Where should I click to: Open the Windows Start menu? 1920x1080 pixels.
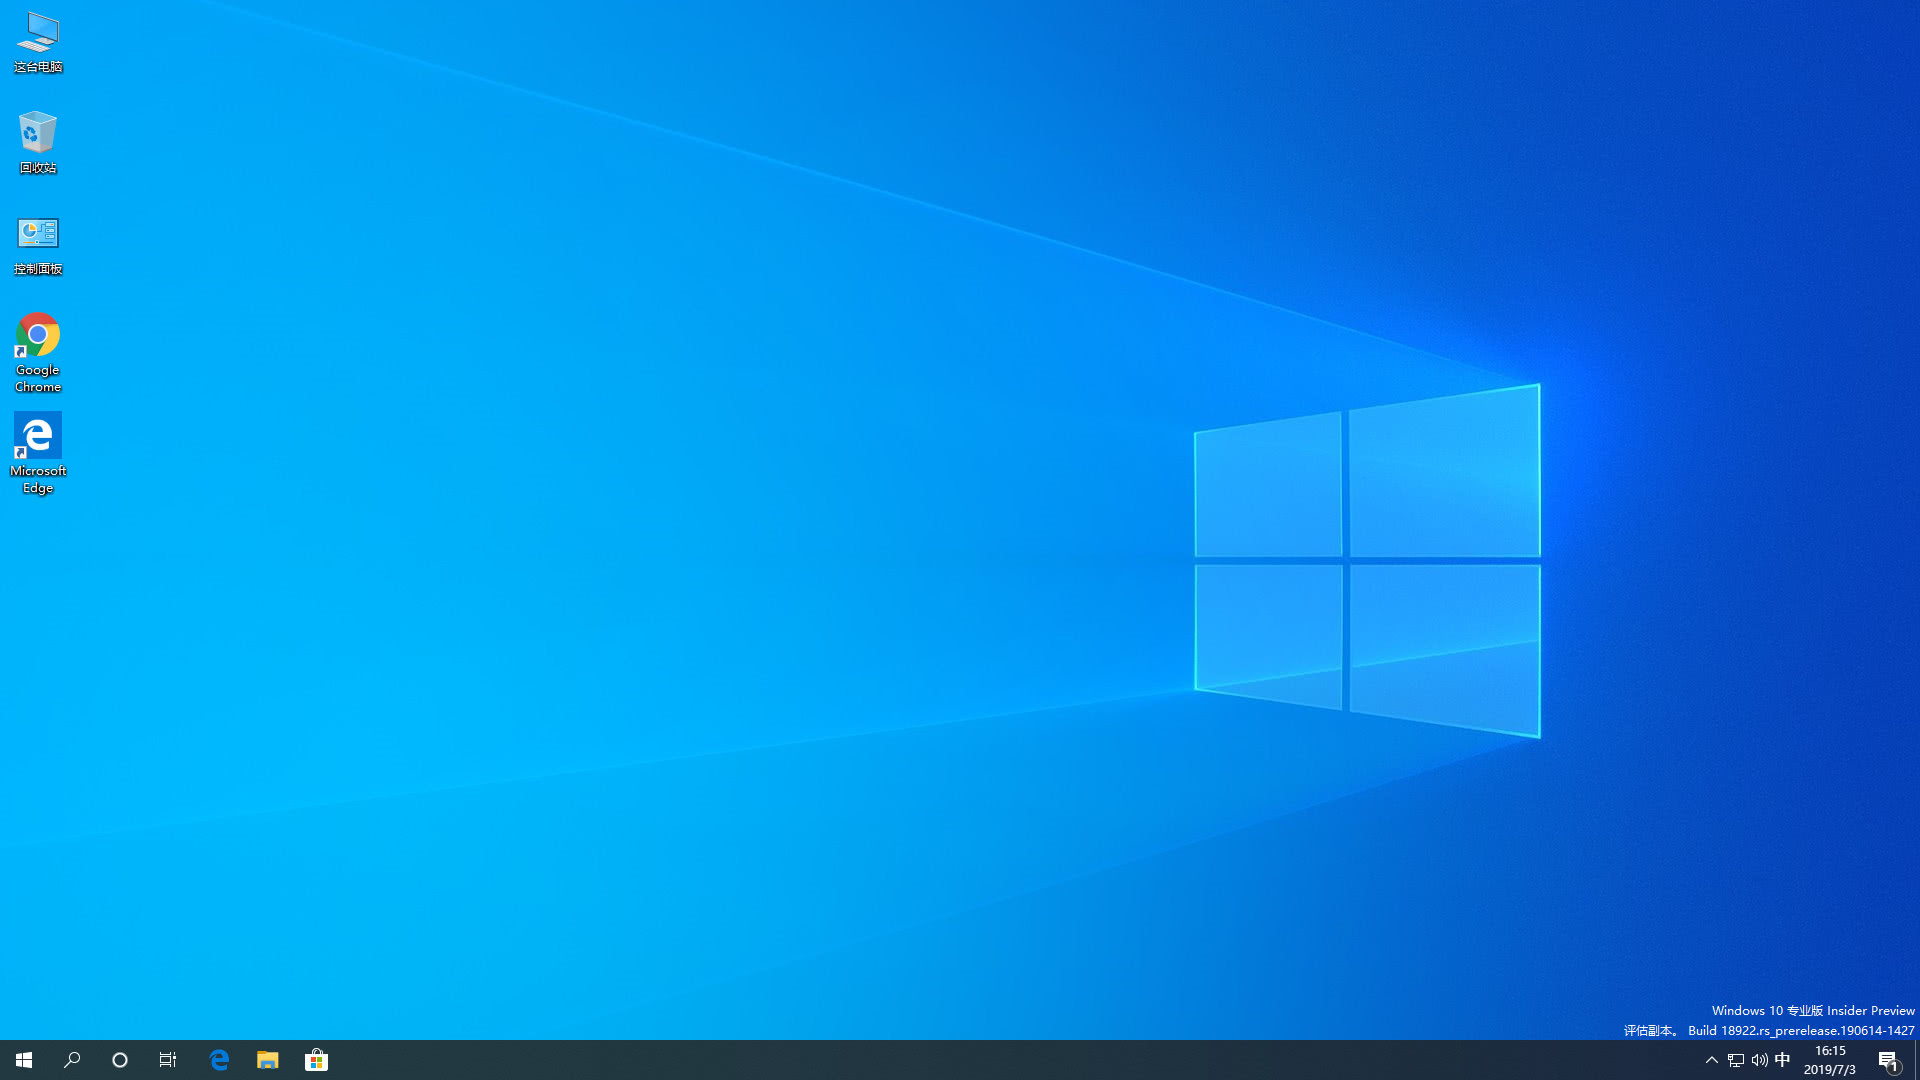coord(24,1060)
